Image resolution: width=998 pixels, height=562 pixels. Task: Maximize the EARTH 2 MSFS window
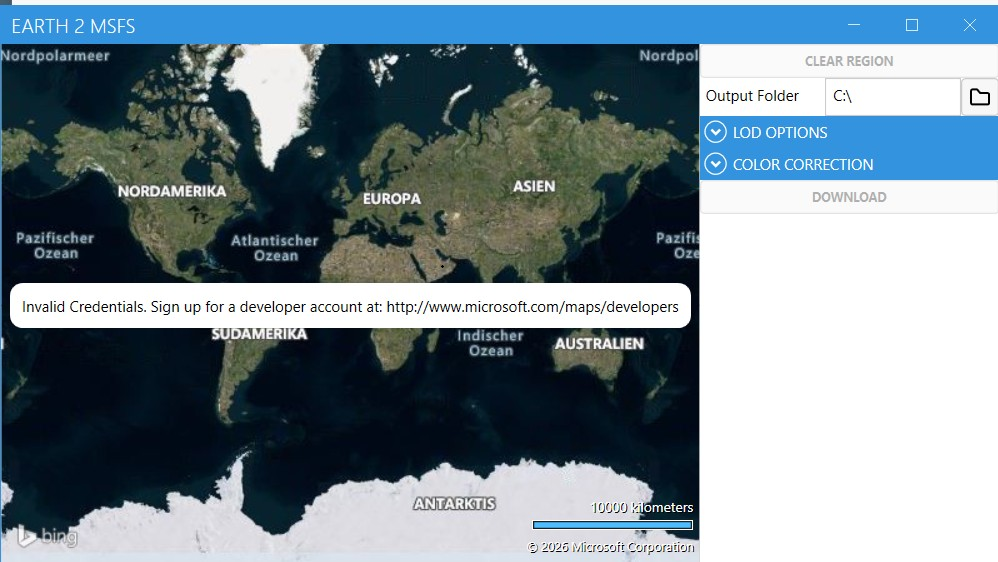coord(911,25)
